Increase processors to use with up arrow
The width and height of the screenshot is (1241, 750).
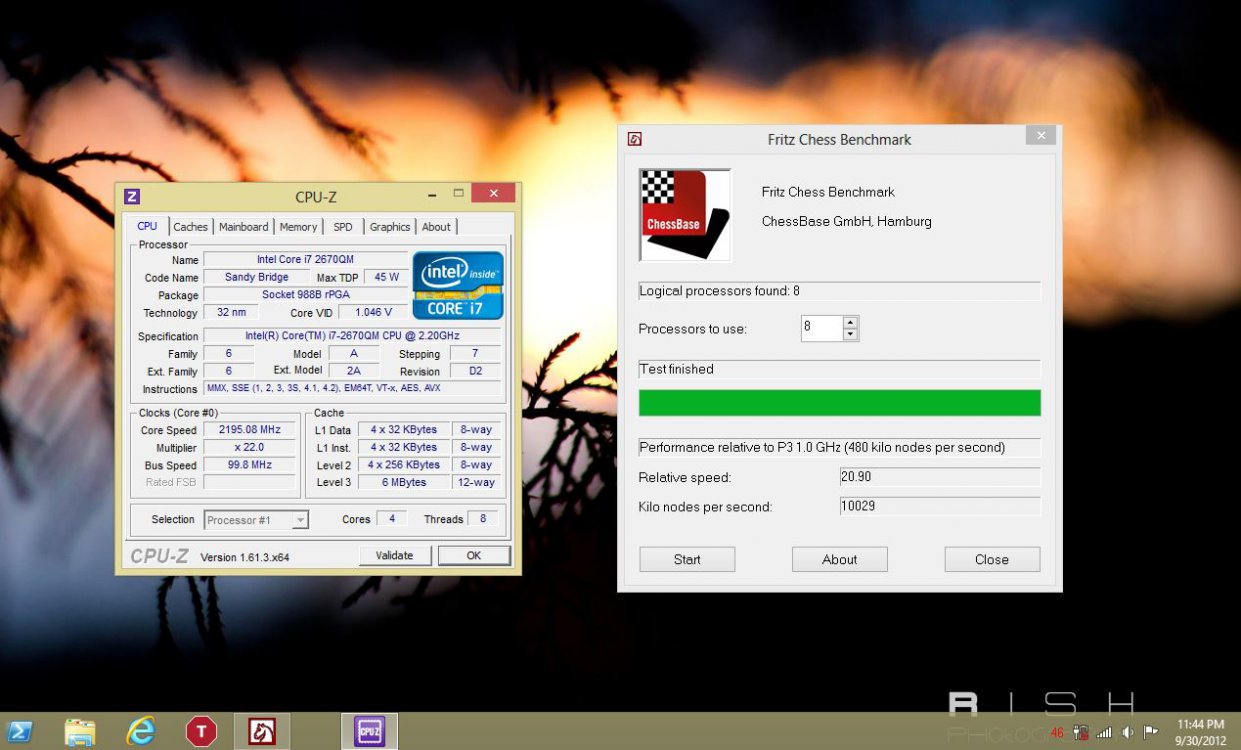850,322
